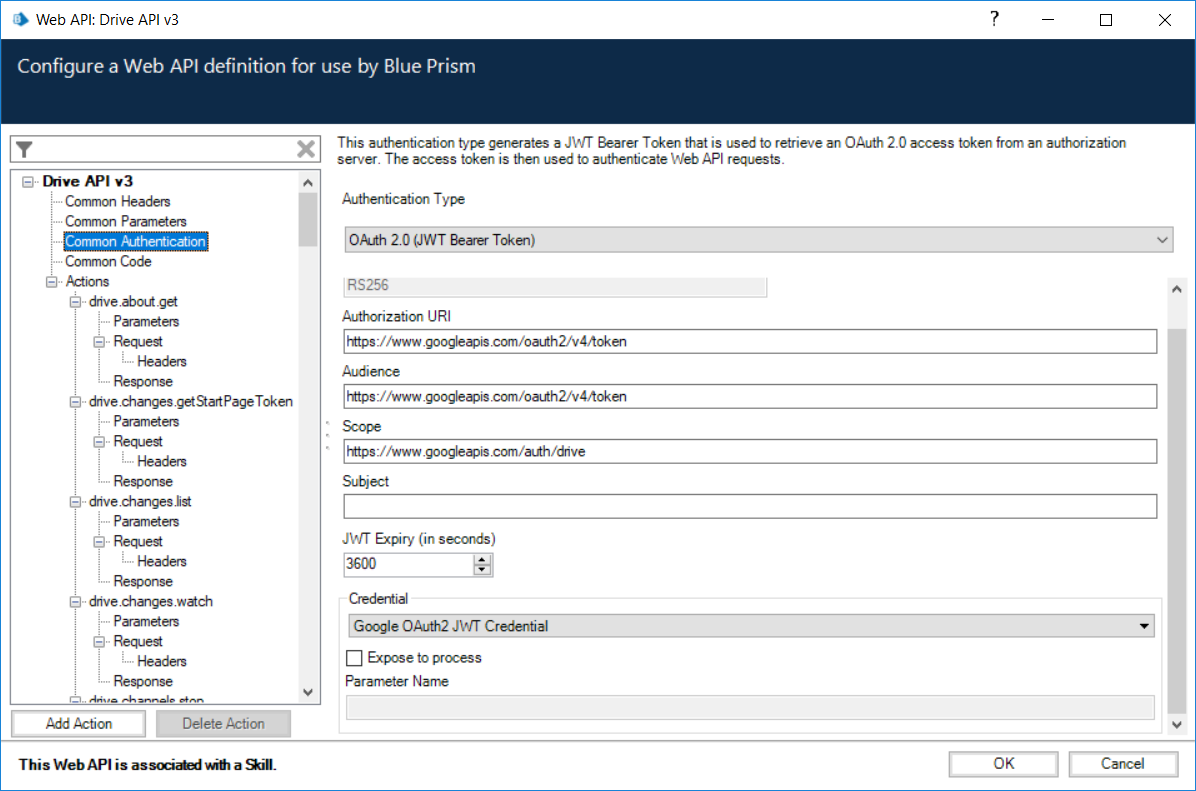Enable Expose to process checkbox

(354, 658)
